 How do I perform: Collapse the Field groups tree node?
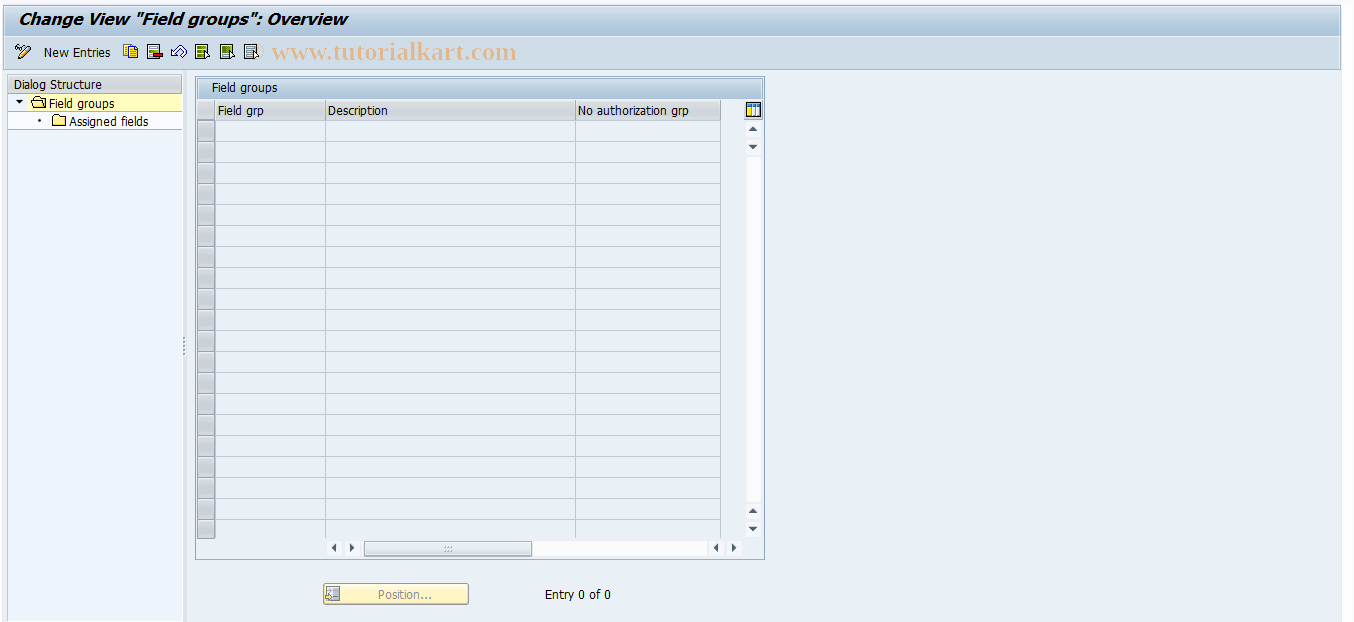(x=19, y=102)
